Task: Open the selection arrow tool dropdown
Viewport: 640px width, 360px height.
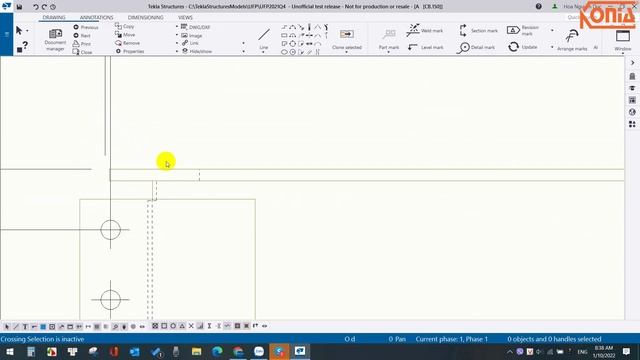Action: click(x=27, y=31)
